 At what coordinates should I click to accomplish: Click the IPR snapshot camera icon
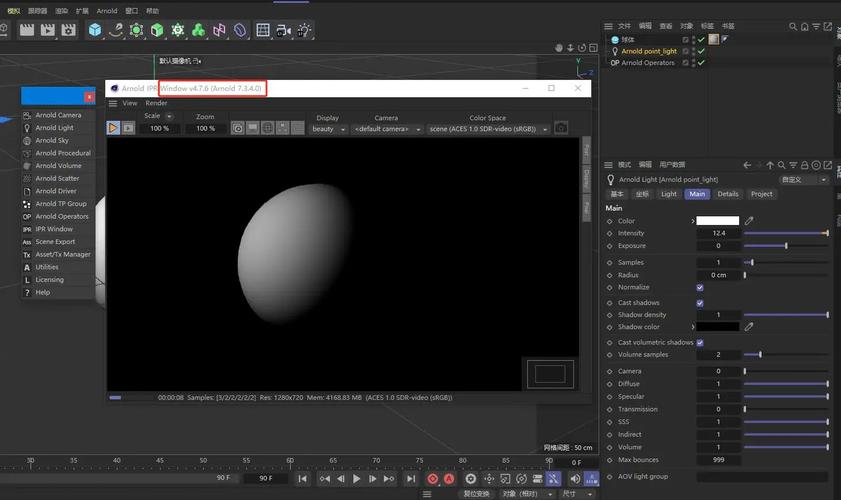coord(238,128)
